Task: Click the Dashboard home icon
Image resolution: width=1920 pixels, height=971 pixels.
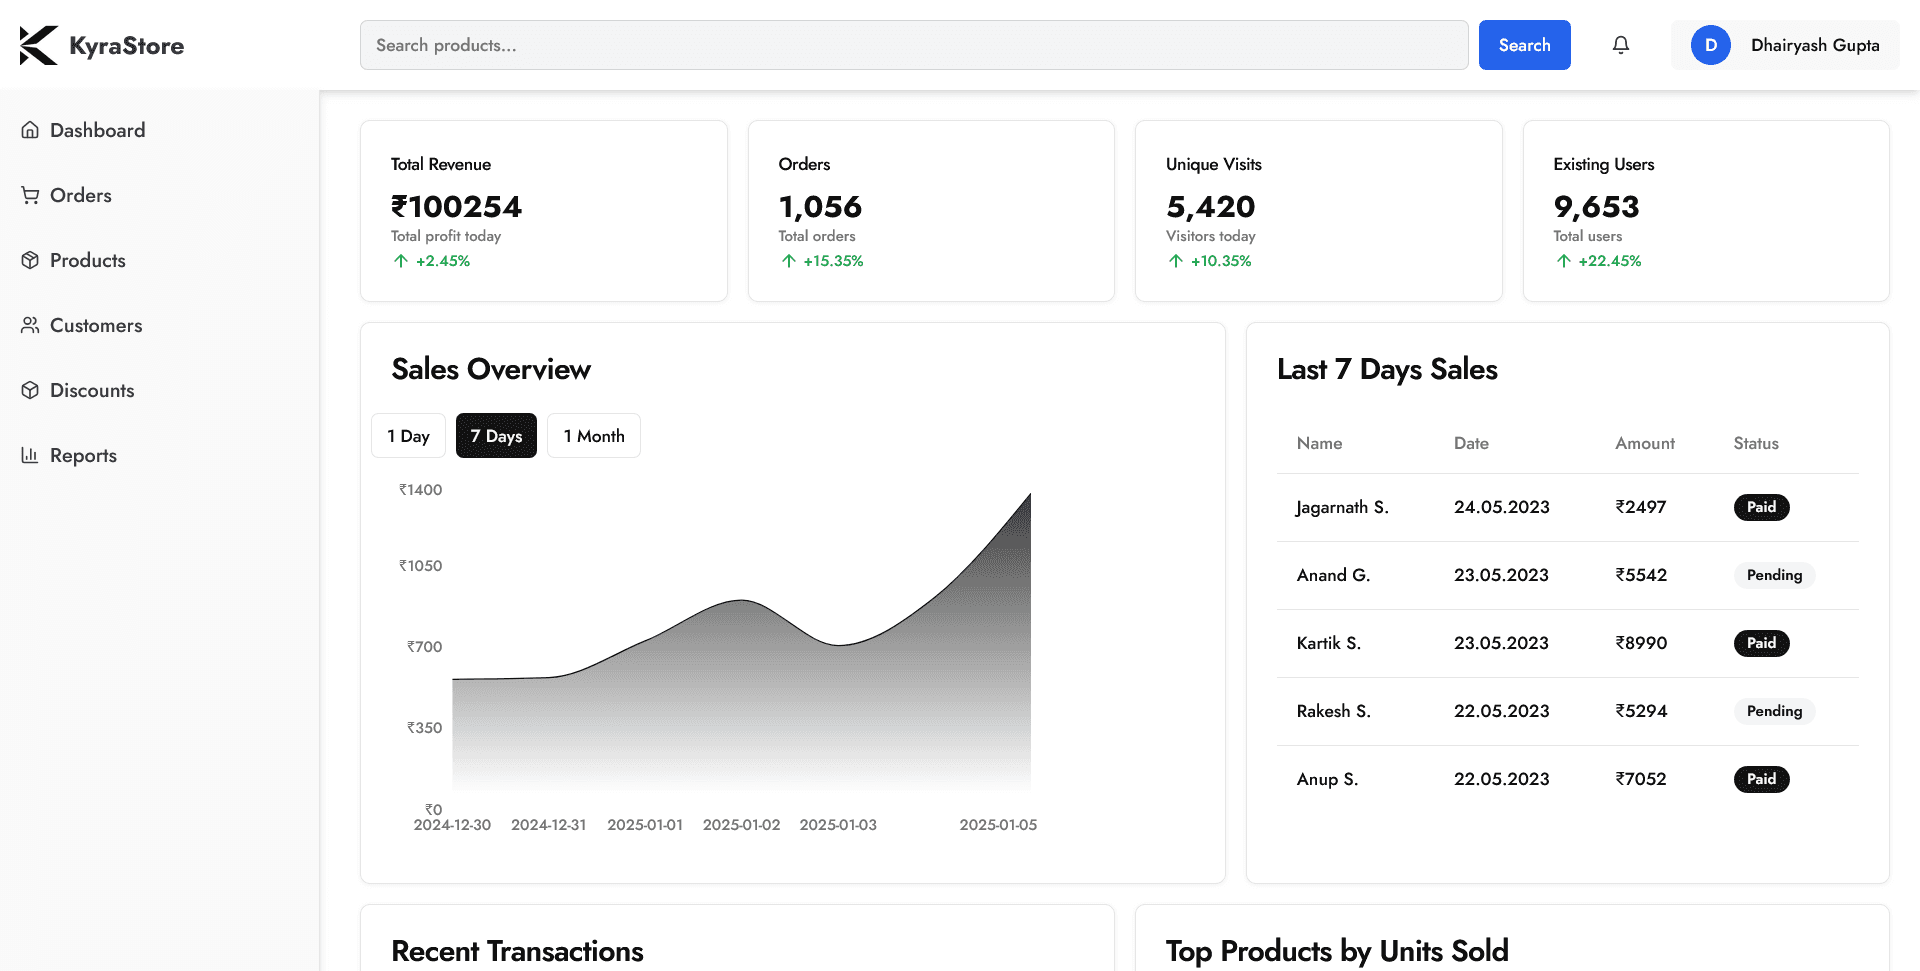Action: pos(30,130)
